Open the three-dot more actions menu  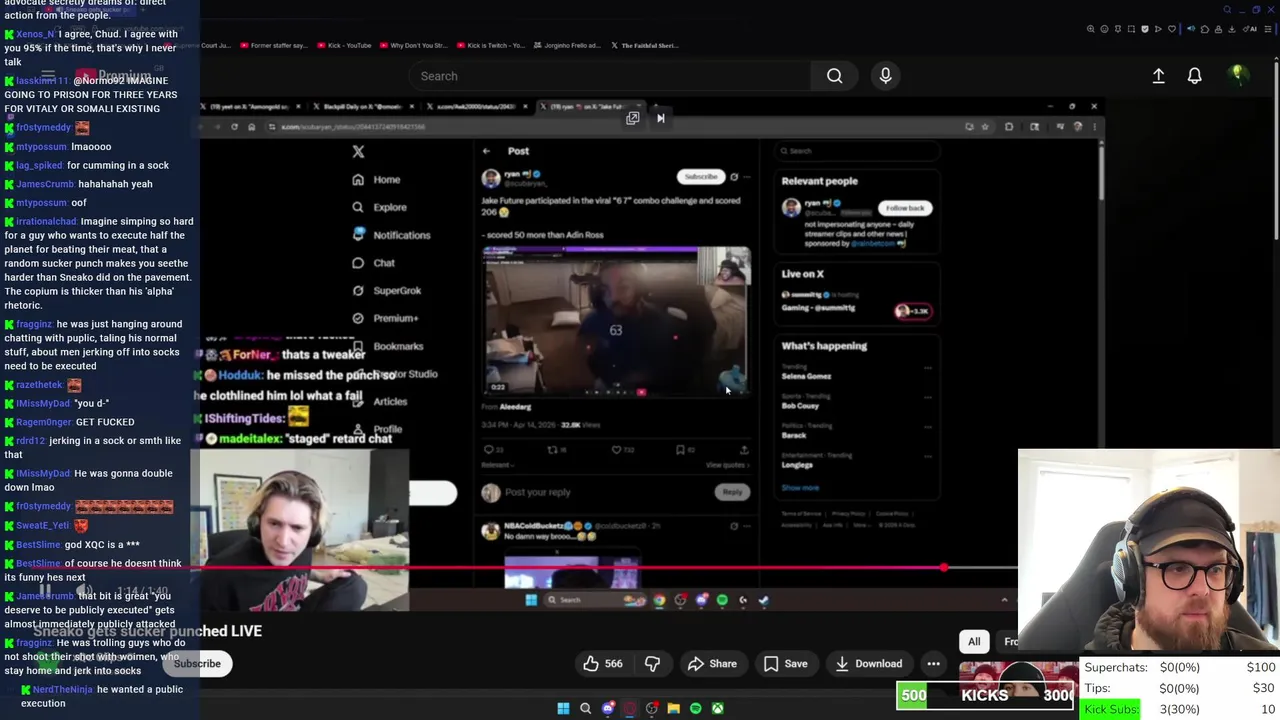933,664
